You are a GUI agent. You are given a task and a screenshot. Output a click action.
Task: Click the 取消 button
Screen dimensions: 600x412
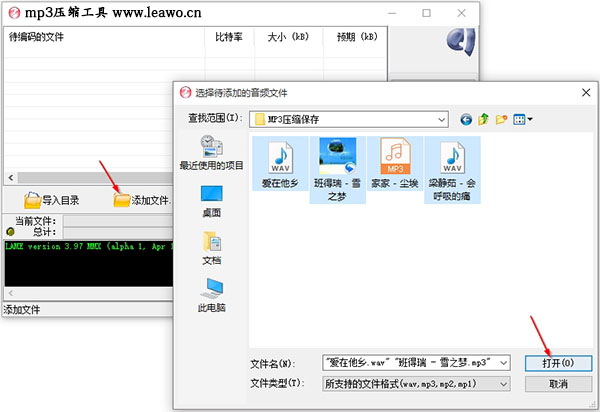click(x=558, y=384)
